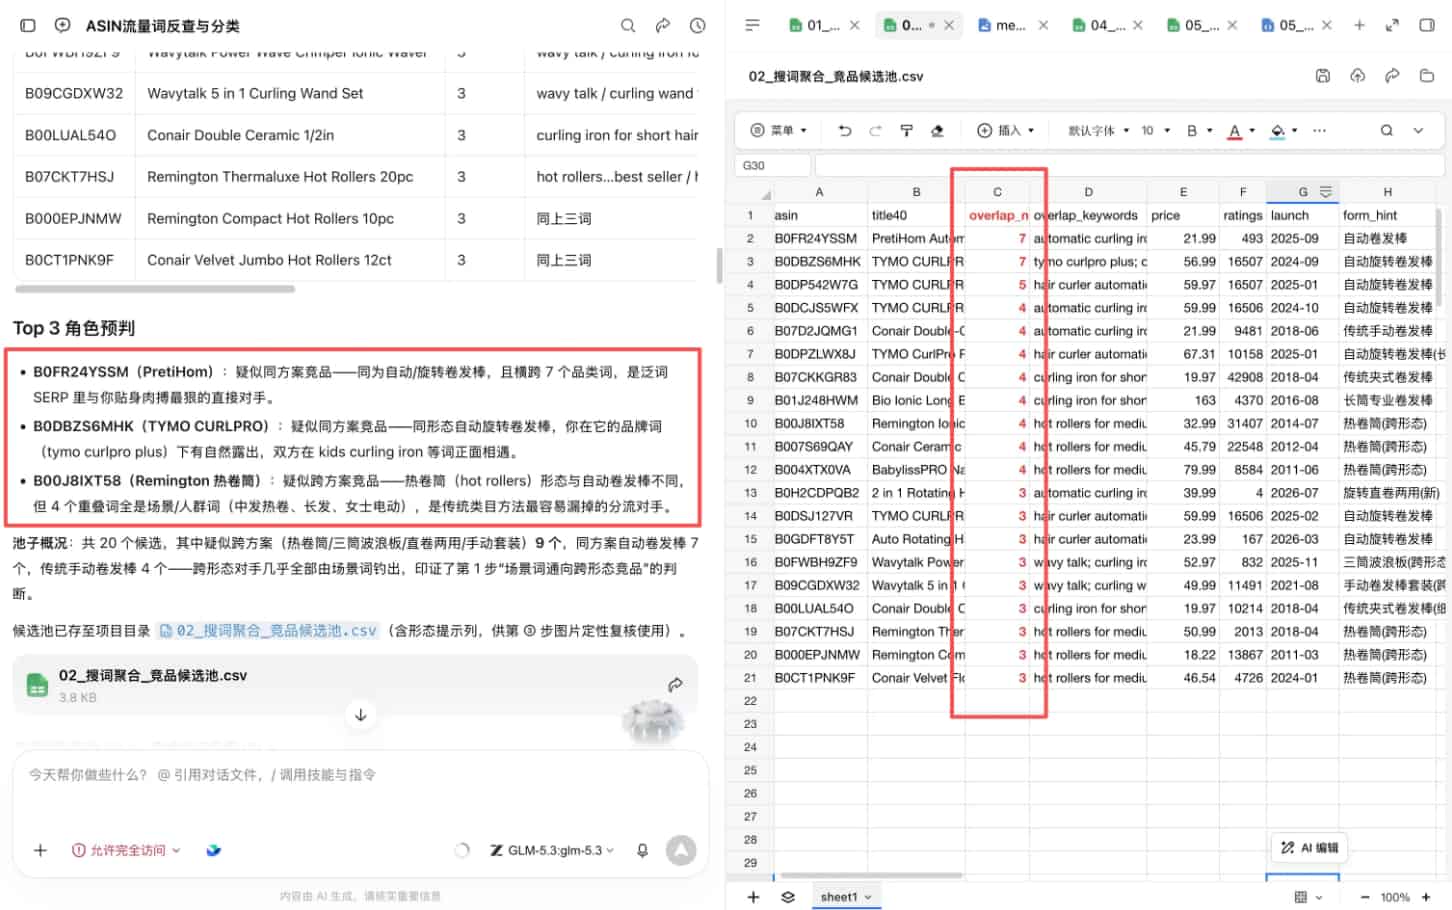Pick the cell fill color bucket
The height and width of the screenshot is (910, 1452).
1277,131
